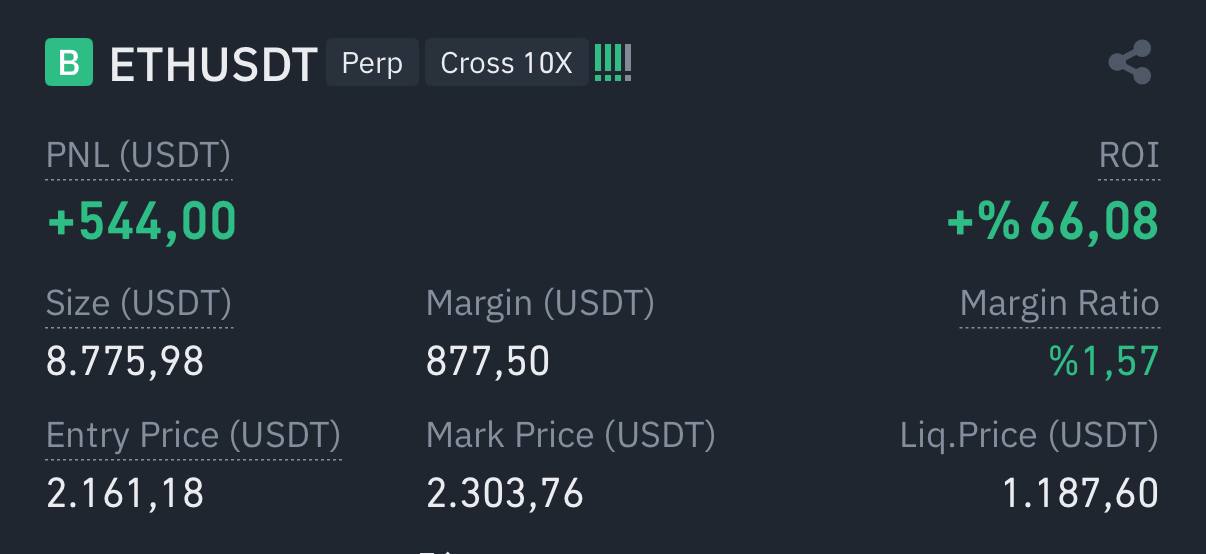1206x554 pixels.
Task: Tap the green risk level bars
Action: [x=613, y=63]
